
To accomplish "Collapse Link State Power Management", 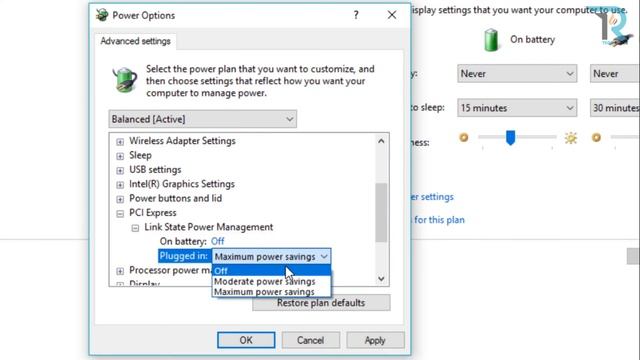I will pos(135,228).
